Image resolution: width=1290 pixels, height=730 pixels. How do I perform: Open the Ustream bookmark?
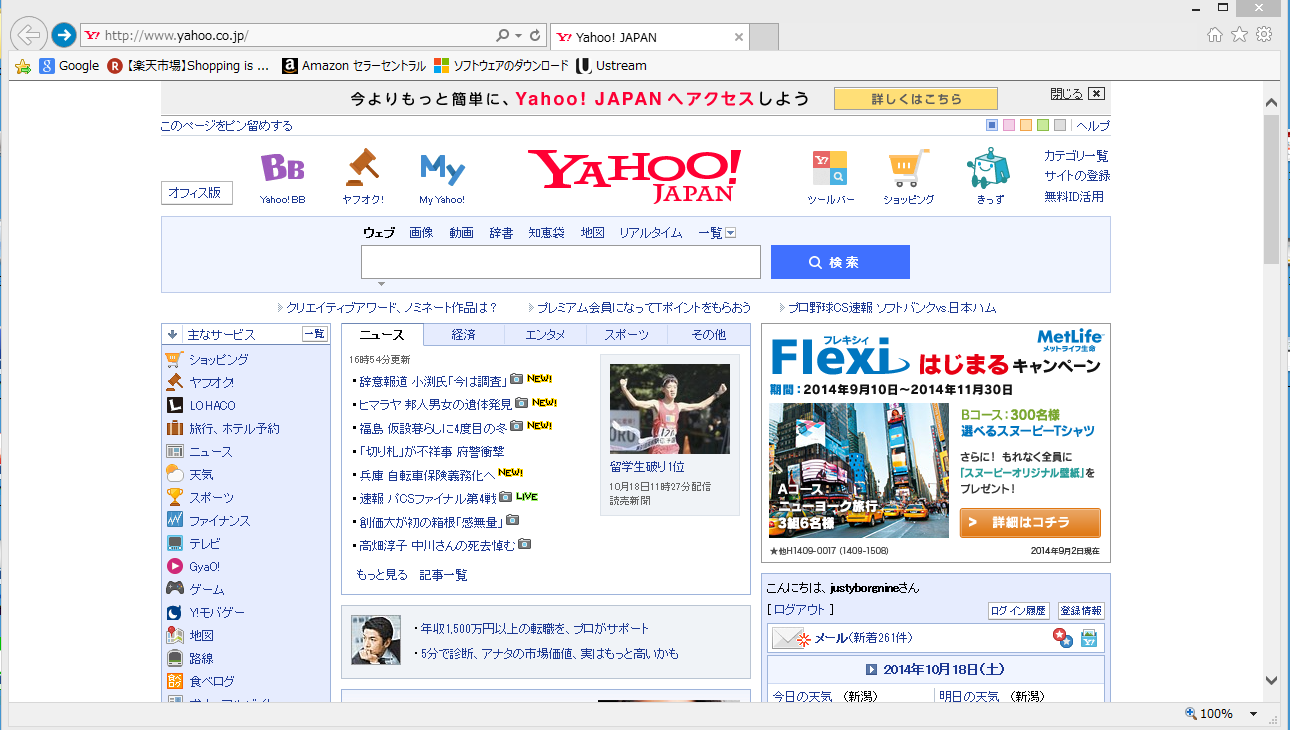[611, 66]
